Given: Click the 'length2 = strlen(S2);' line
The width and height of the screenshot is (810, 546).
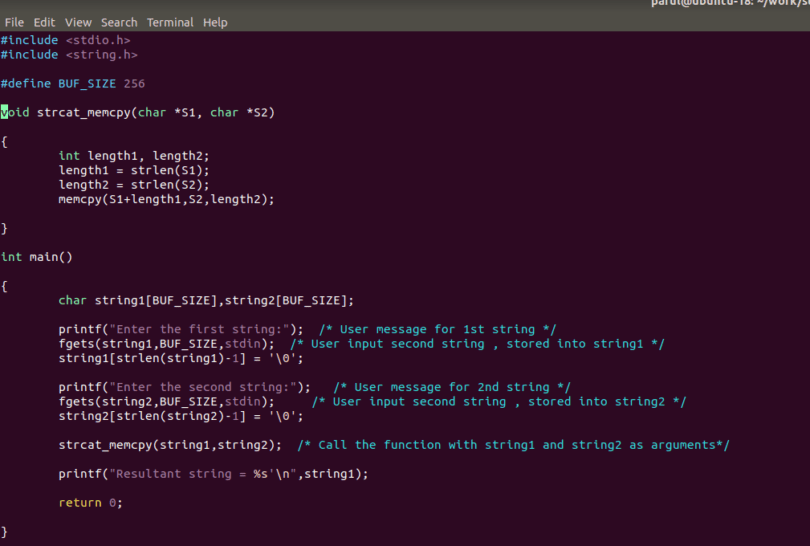Looking at the screenshot, I should 134,184.
